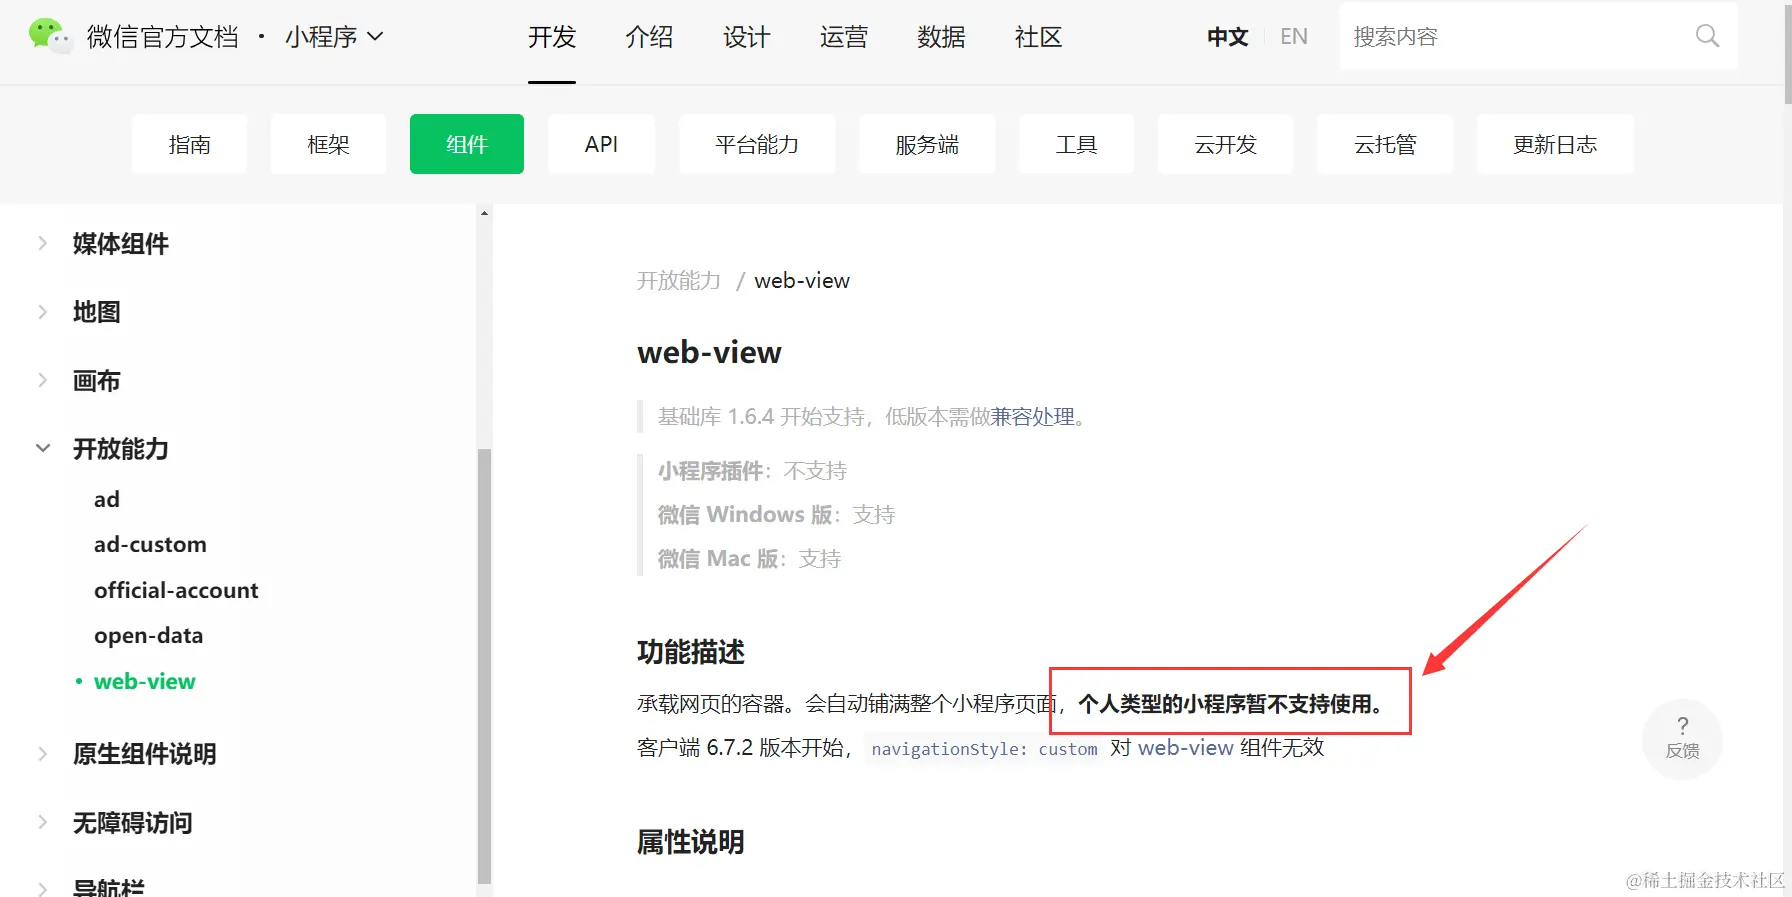The image size is (1792, 897).
Task: Click the 无障碍访问 sidebar label
Action: 132,822
